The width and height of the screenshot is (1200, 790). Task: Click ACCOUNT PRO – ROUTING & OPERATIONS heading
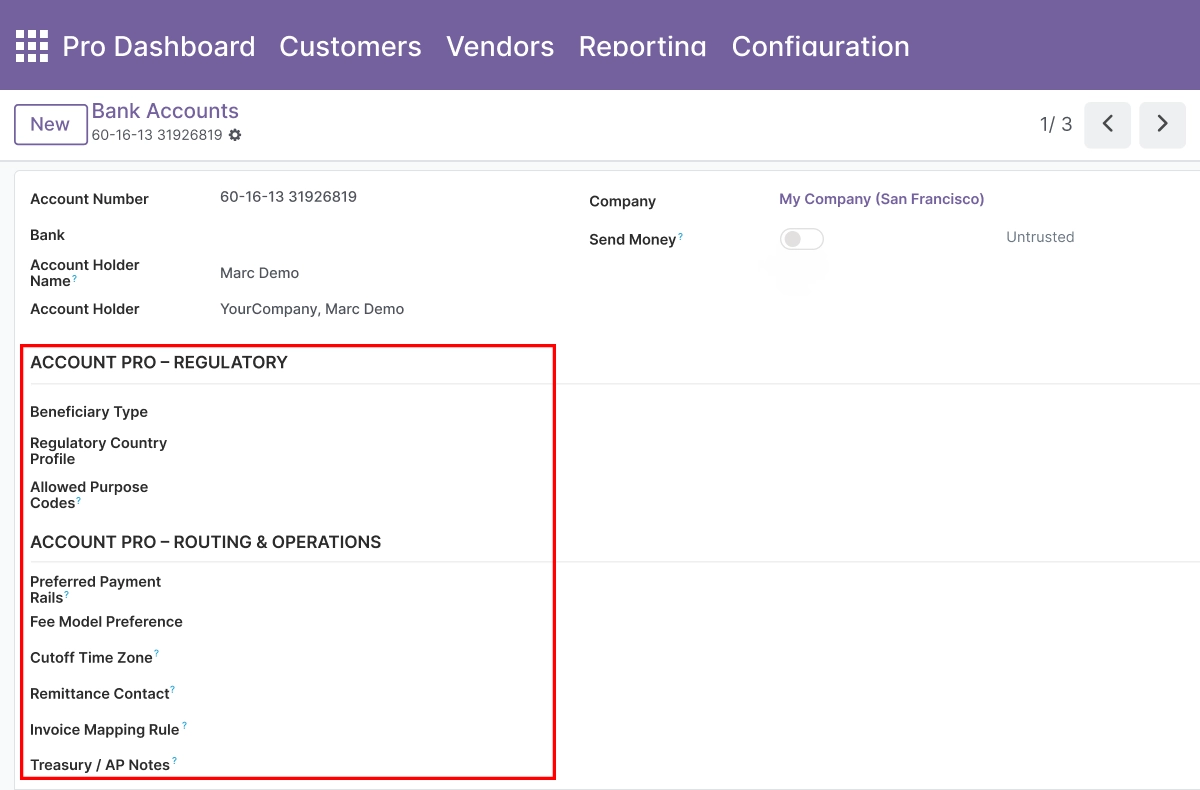(x=206, y=542)
